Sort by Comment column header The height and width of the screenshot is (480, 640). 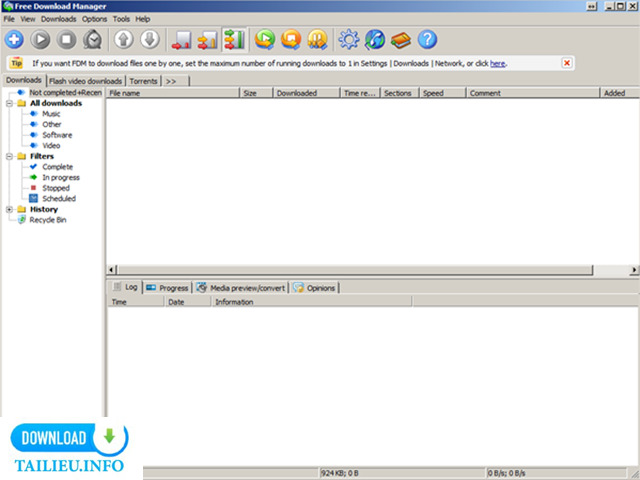(533, 93)
